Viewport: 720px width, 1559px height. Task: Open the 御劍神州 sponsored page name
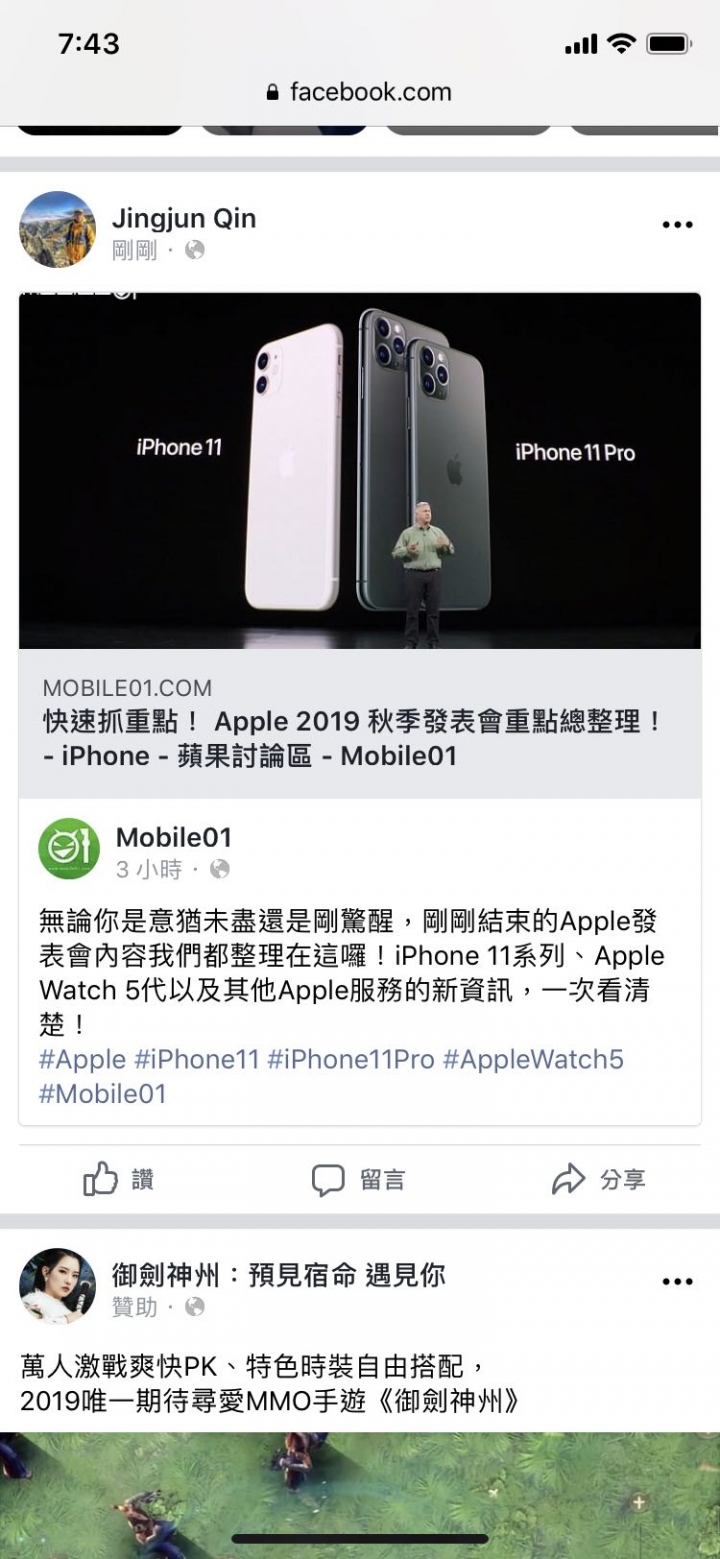(x=279, y=1275)
